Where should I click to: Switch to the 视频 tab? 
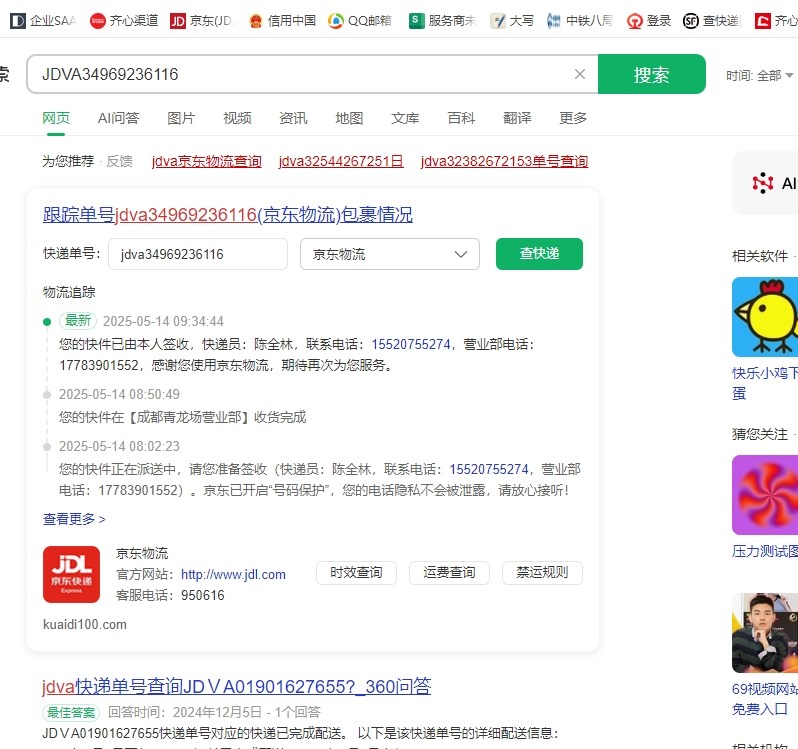click(x=237, y=118)
